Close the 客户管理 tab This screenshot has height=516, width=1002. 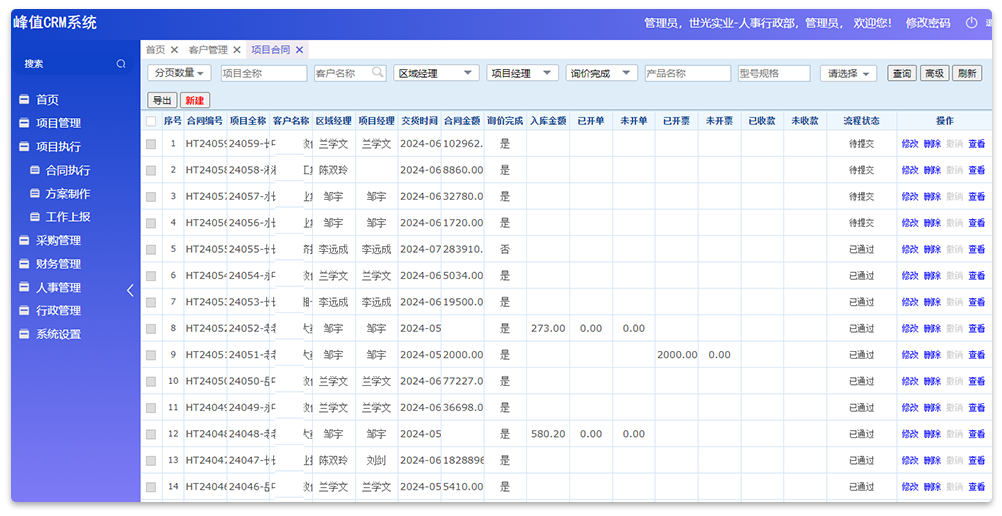coord(236,50)
